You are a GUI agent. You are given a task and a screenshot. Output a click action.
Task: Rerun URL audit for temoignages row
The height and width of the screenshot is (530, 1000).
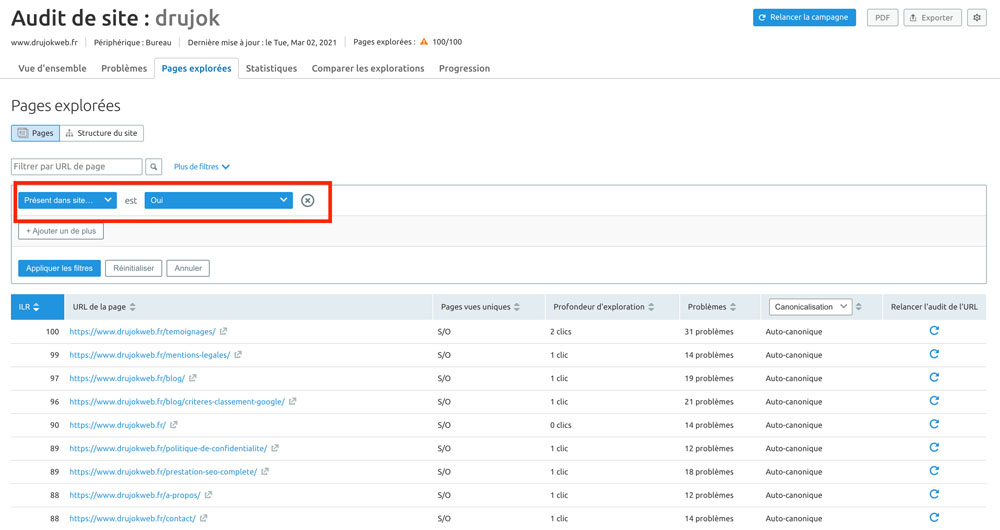(x=934, y=331)
